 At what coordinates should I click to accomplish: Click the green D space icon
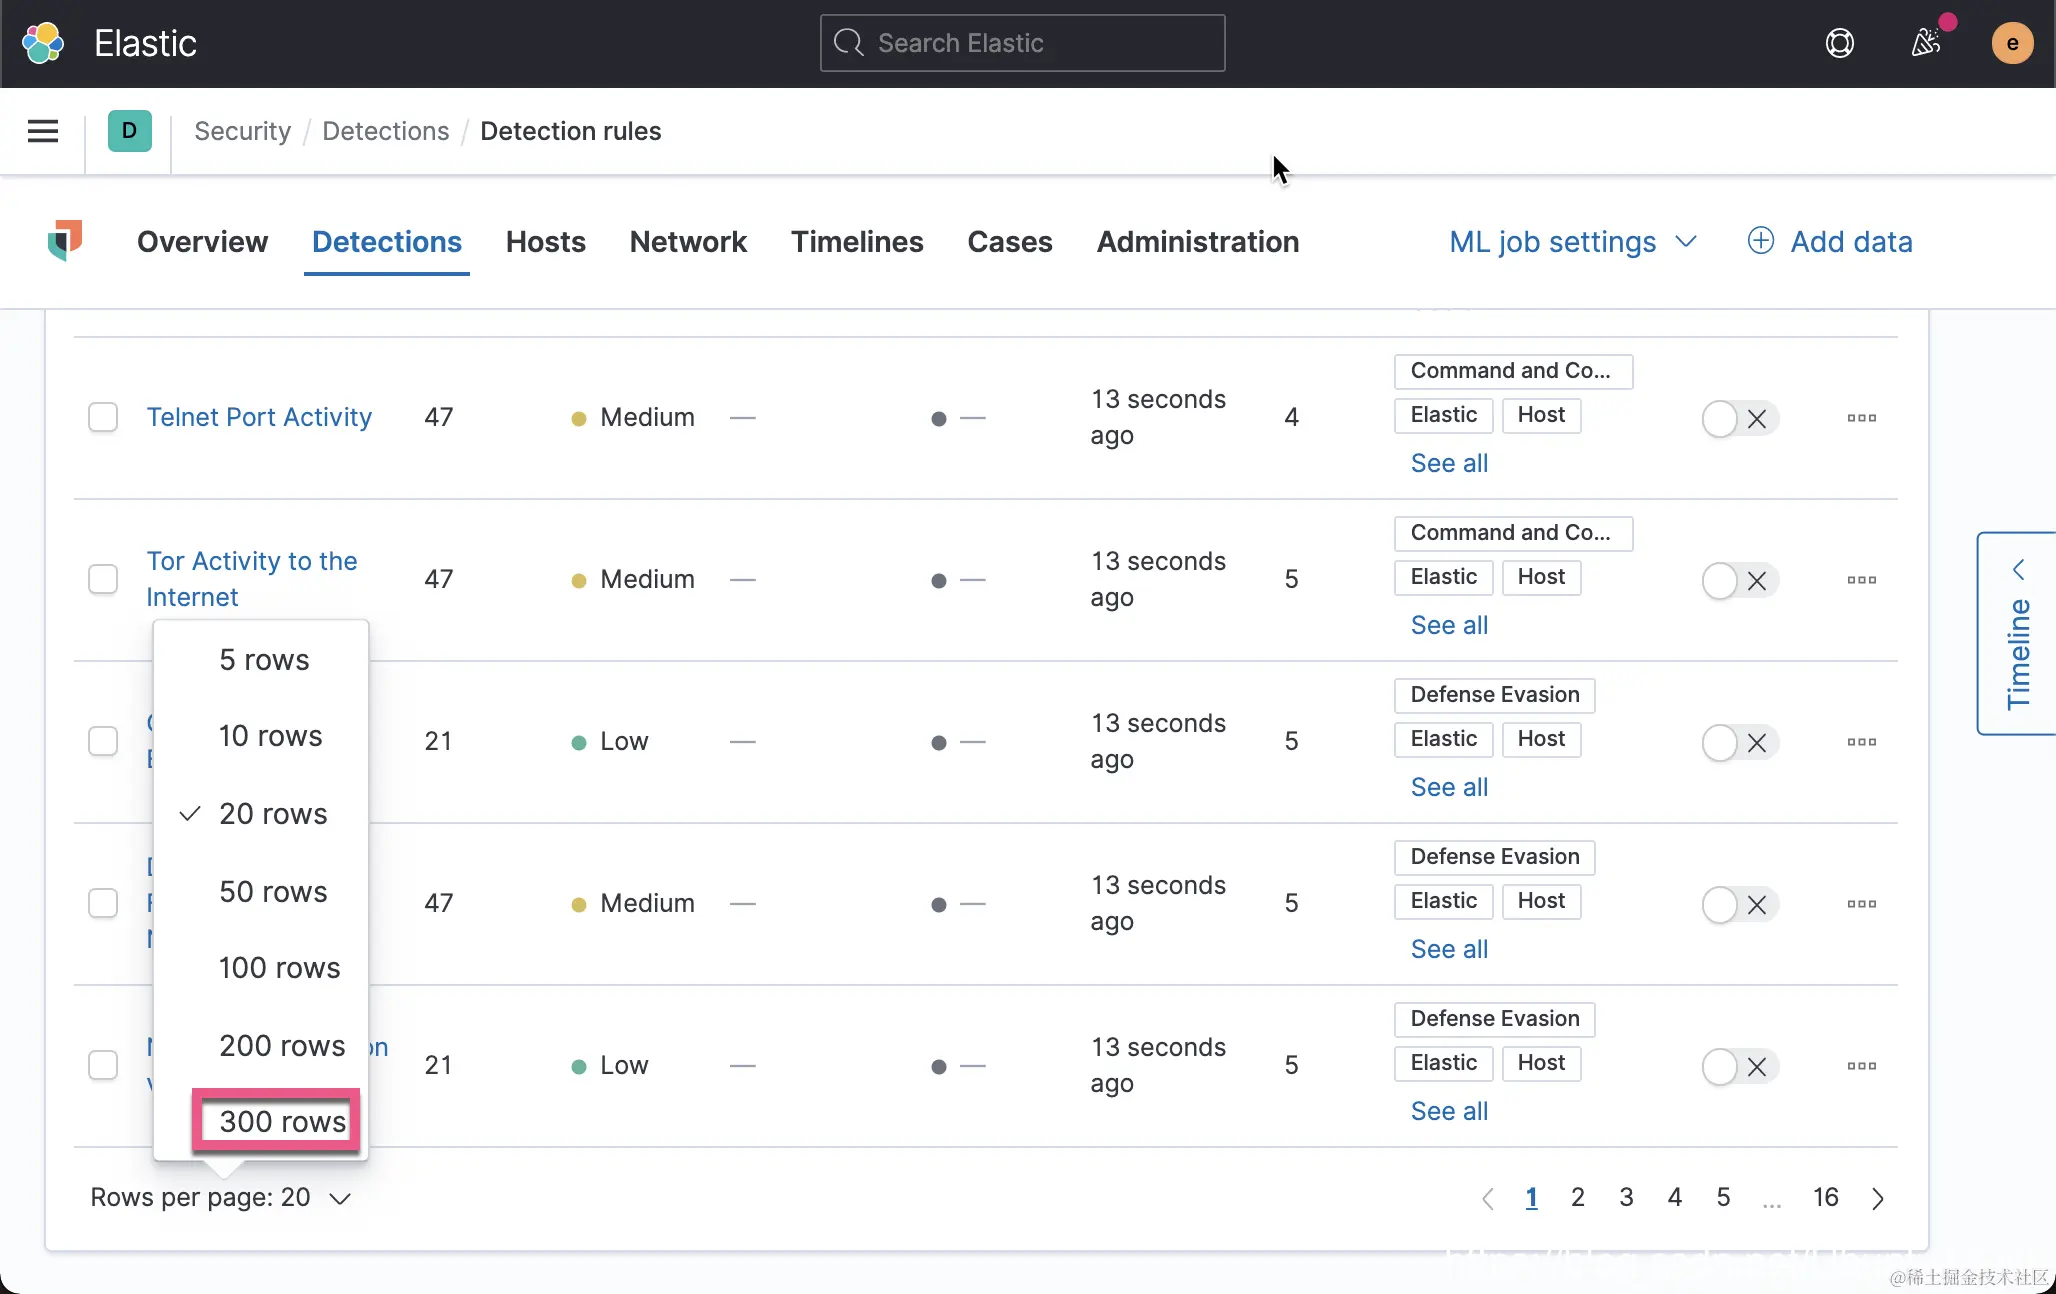click(129, 131)
